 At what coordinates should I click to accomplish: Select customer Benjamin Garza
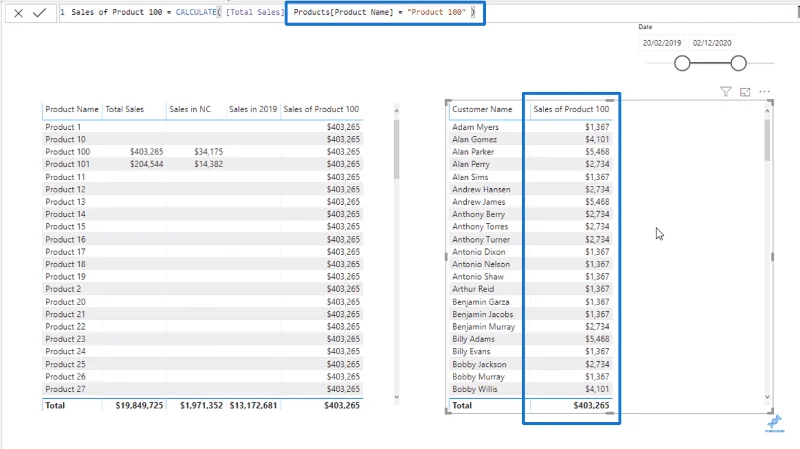[481, 302]
